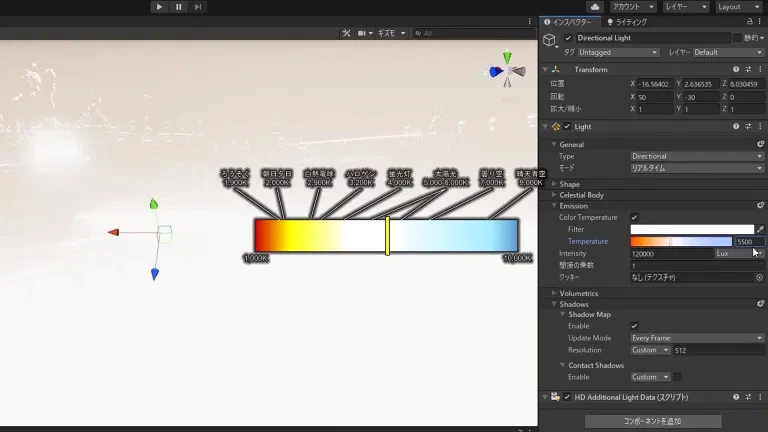
Task: Toggle the ギズモ button
Action: tap(386, 33)
